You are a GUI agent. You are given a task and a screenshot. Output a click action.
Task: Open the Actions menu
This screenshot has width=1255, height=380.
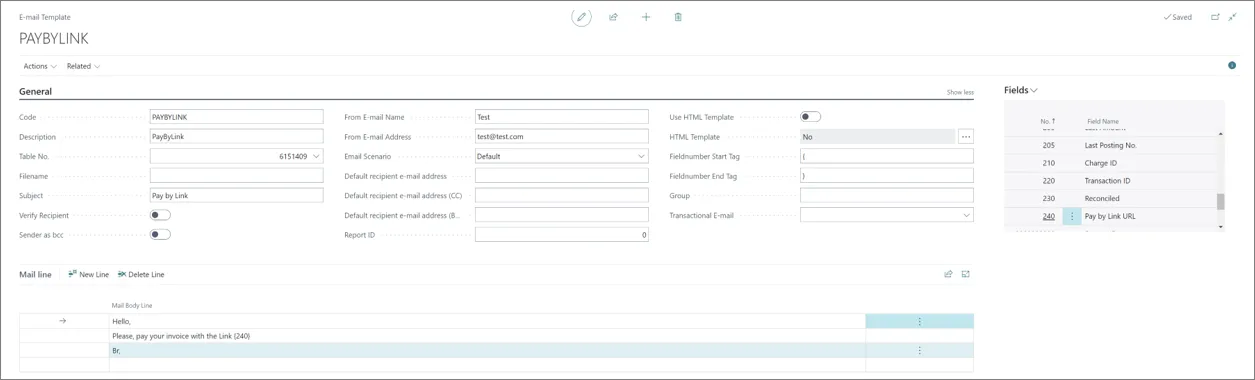click(x=40, y=66)
